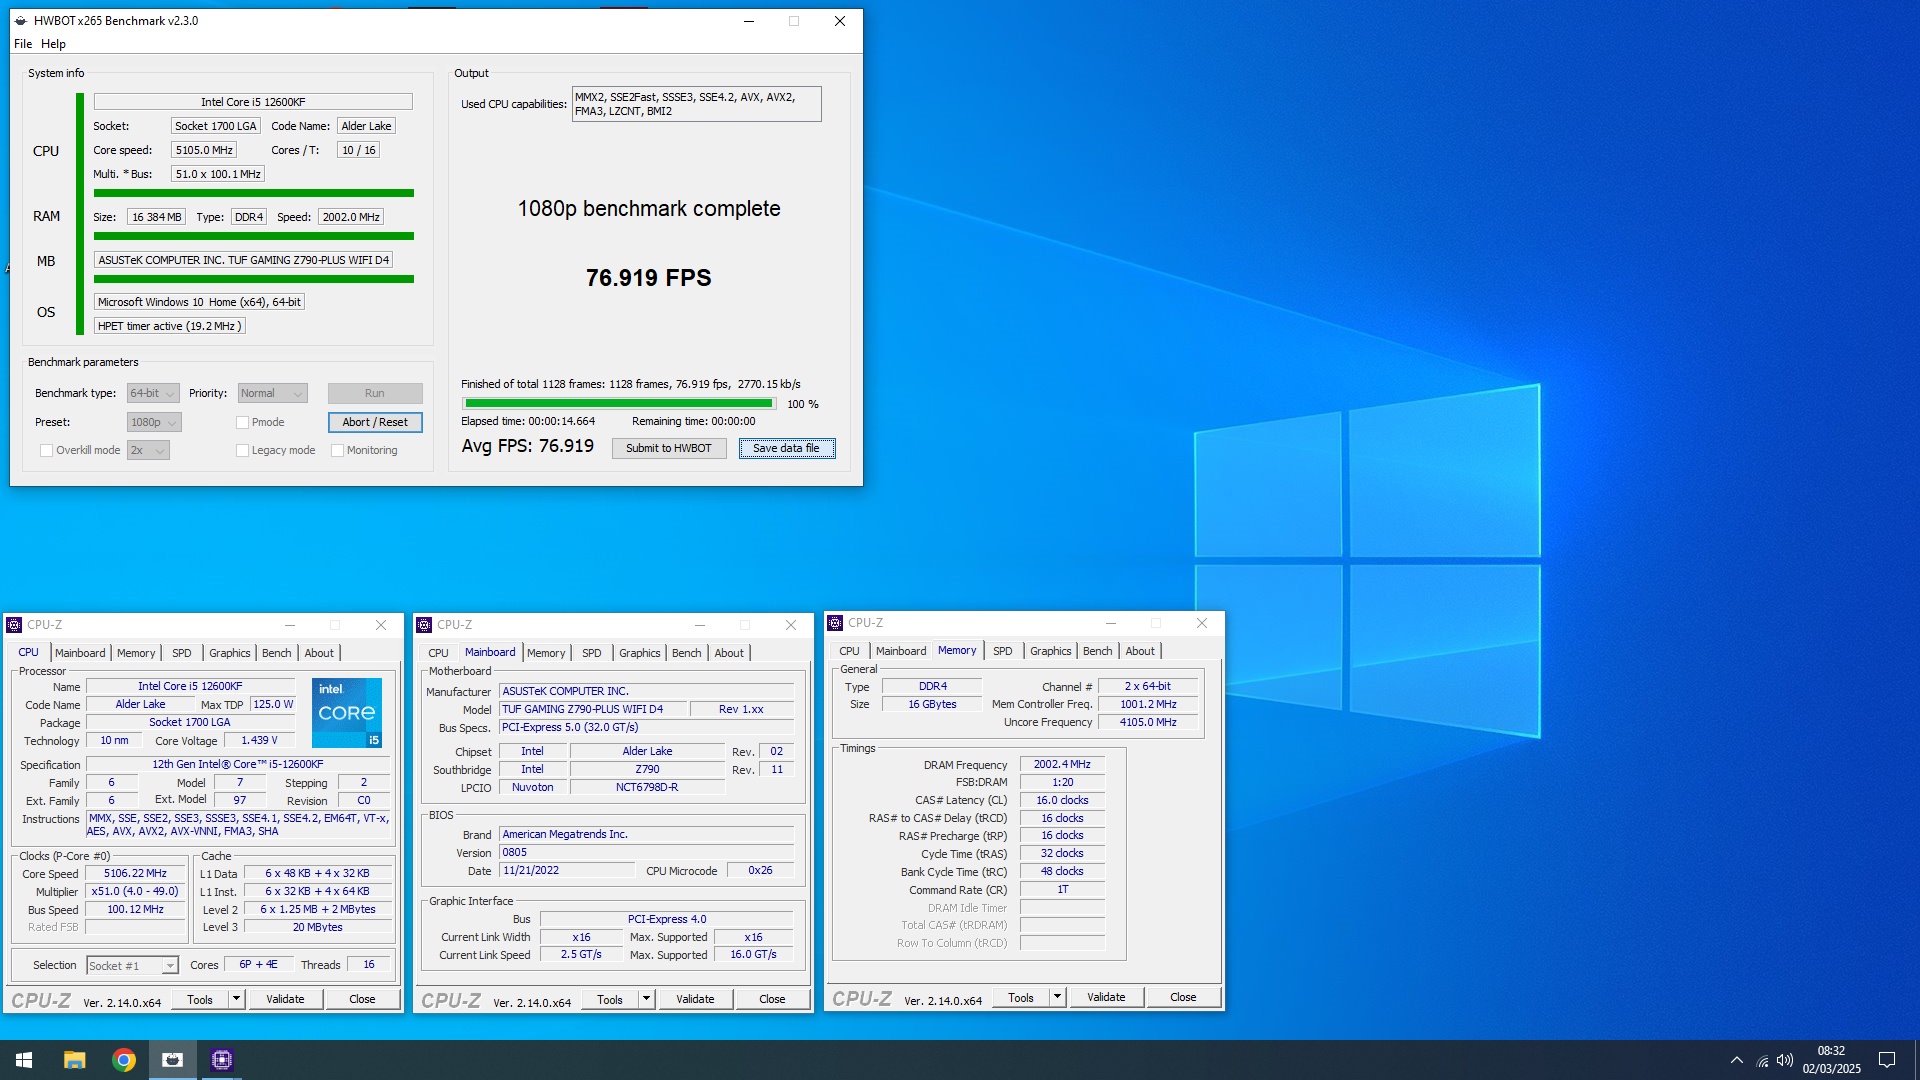This screenshot has width=1920, height=1080.
Task: Click the 76.919 FPS result text
Action: pos(649,278)
